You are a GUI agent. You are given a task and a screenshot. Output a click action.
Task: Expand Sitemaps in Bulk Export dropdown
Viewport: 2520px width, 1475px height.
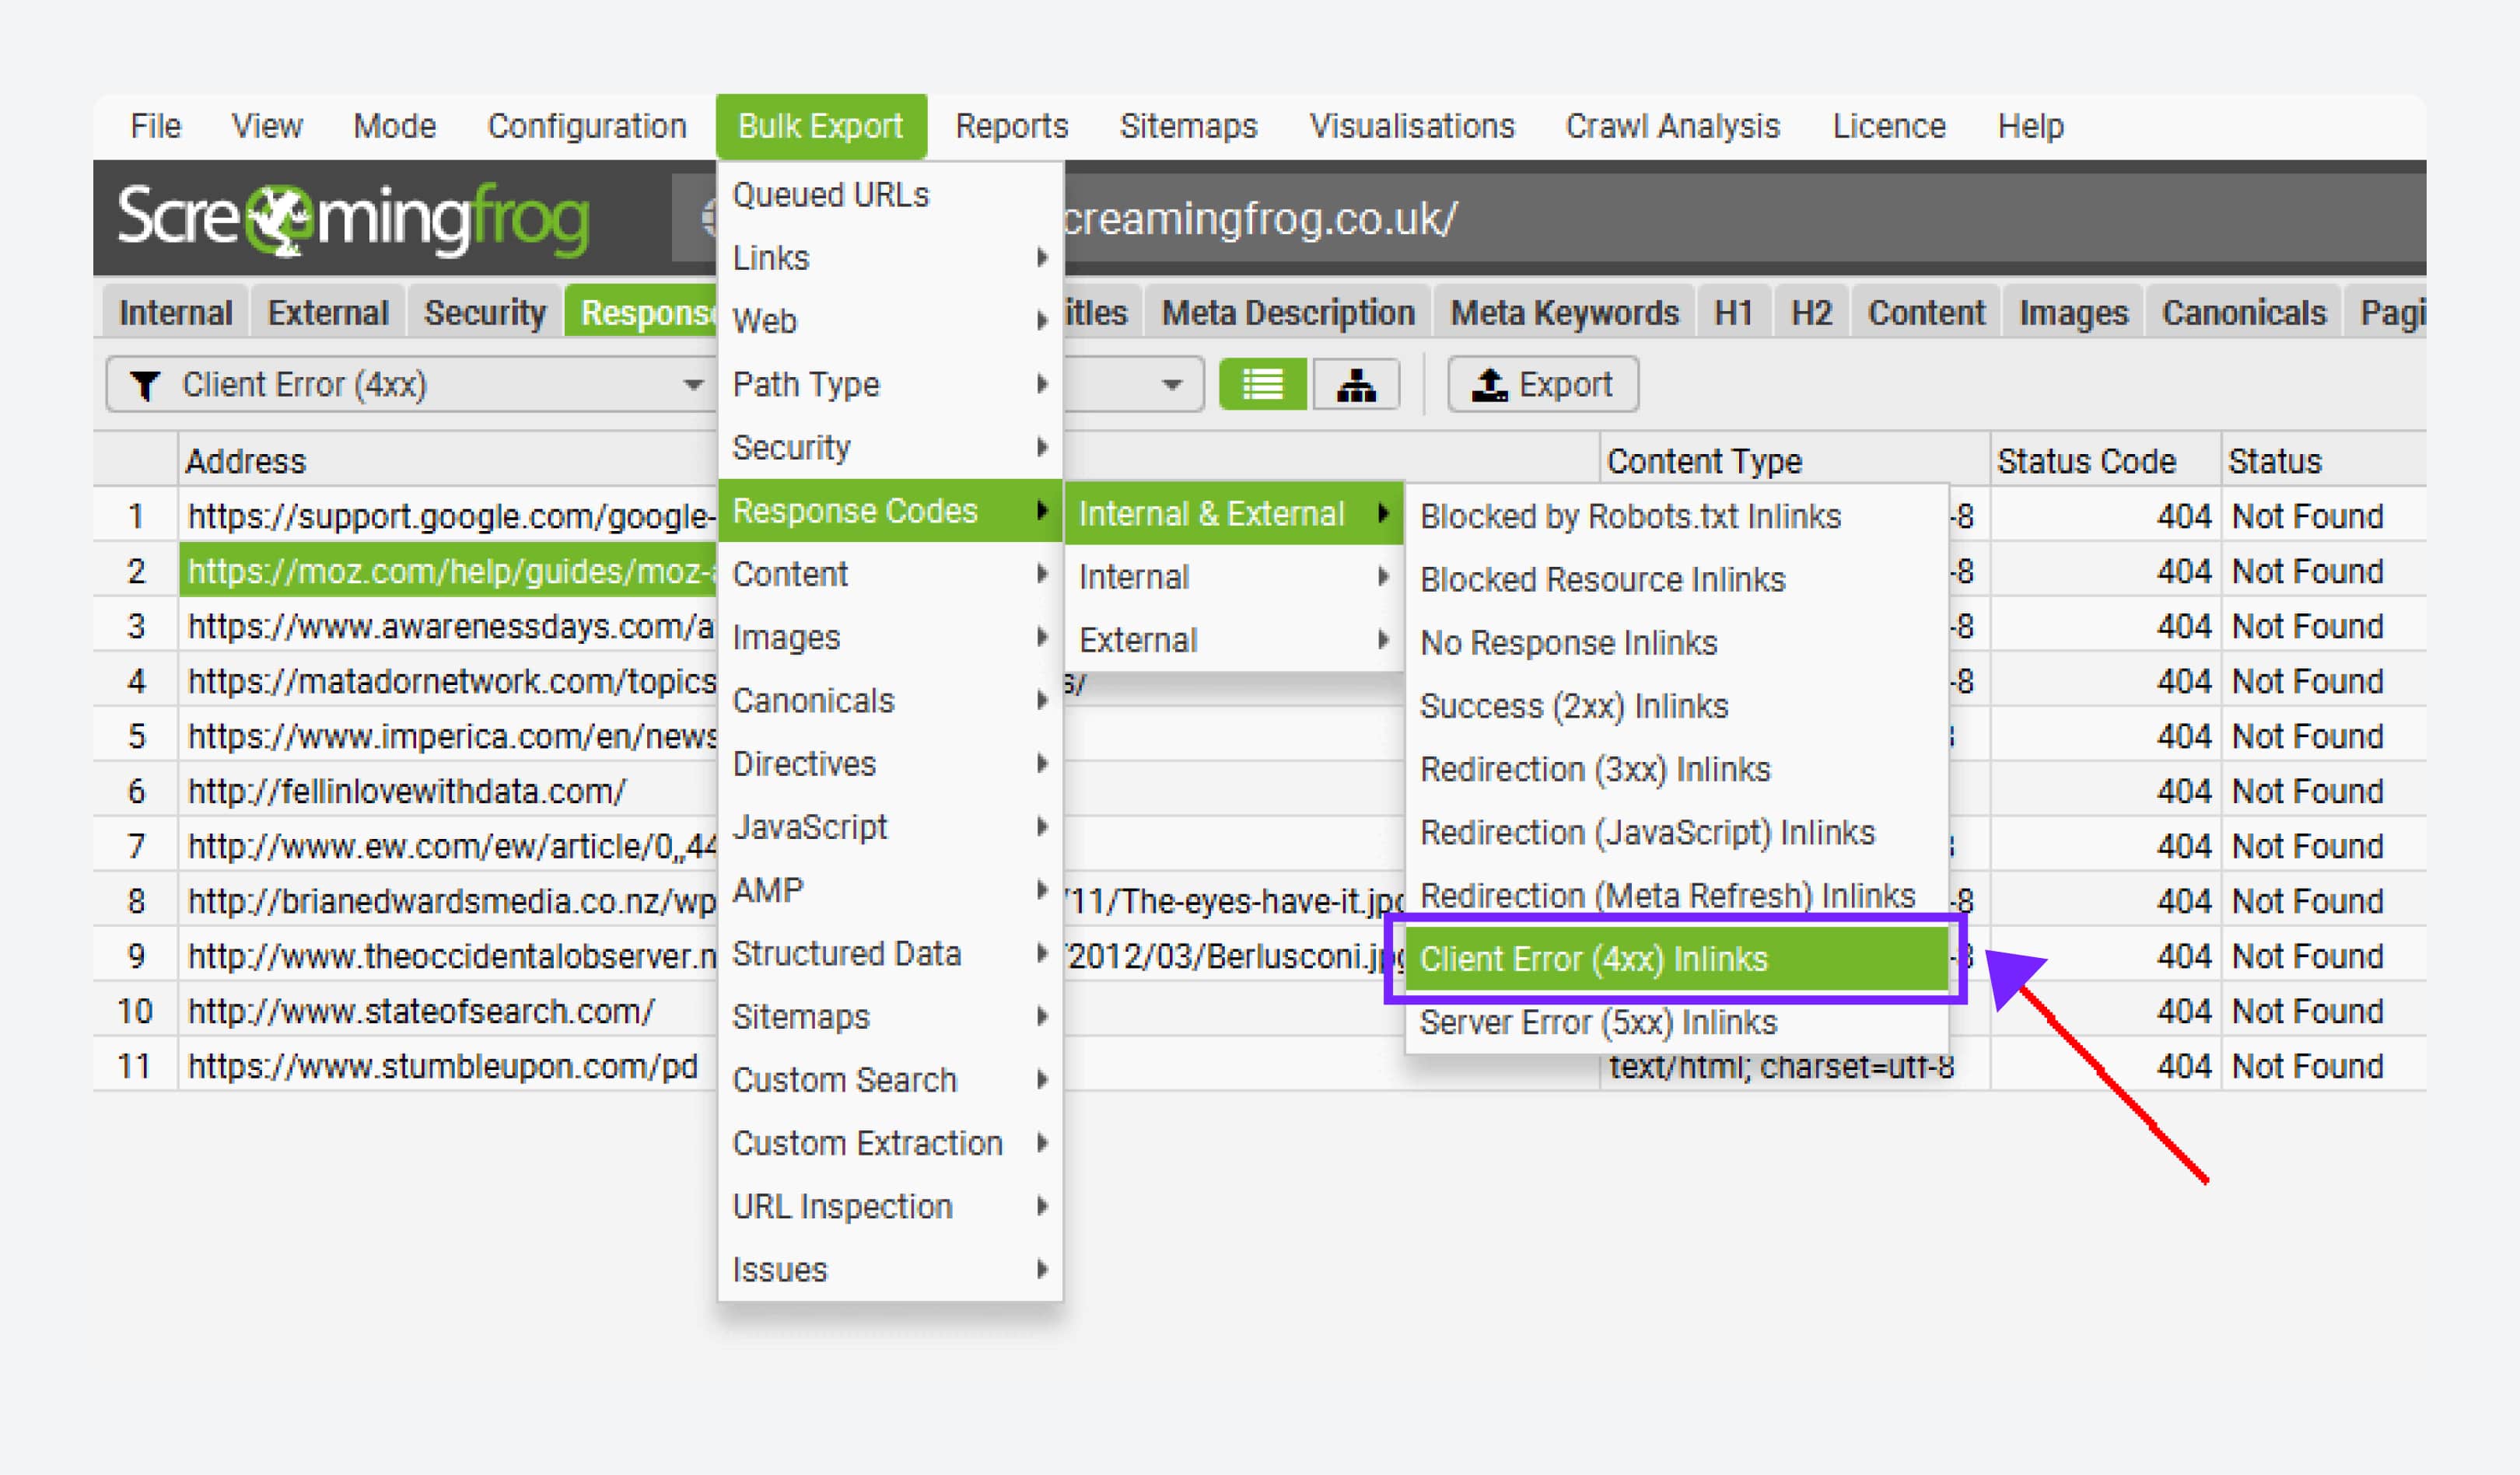890,1017
